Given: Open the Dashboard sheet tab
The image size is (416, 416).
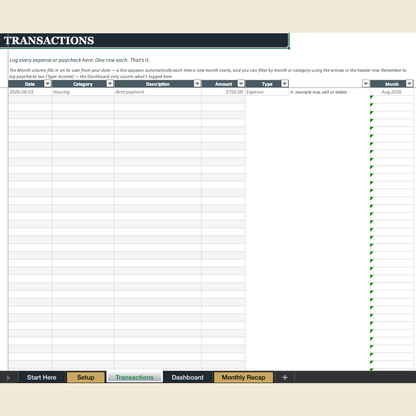Looking at the screenshot, I should 187,377.
